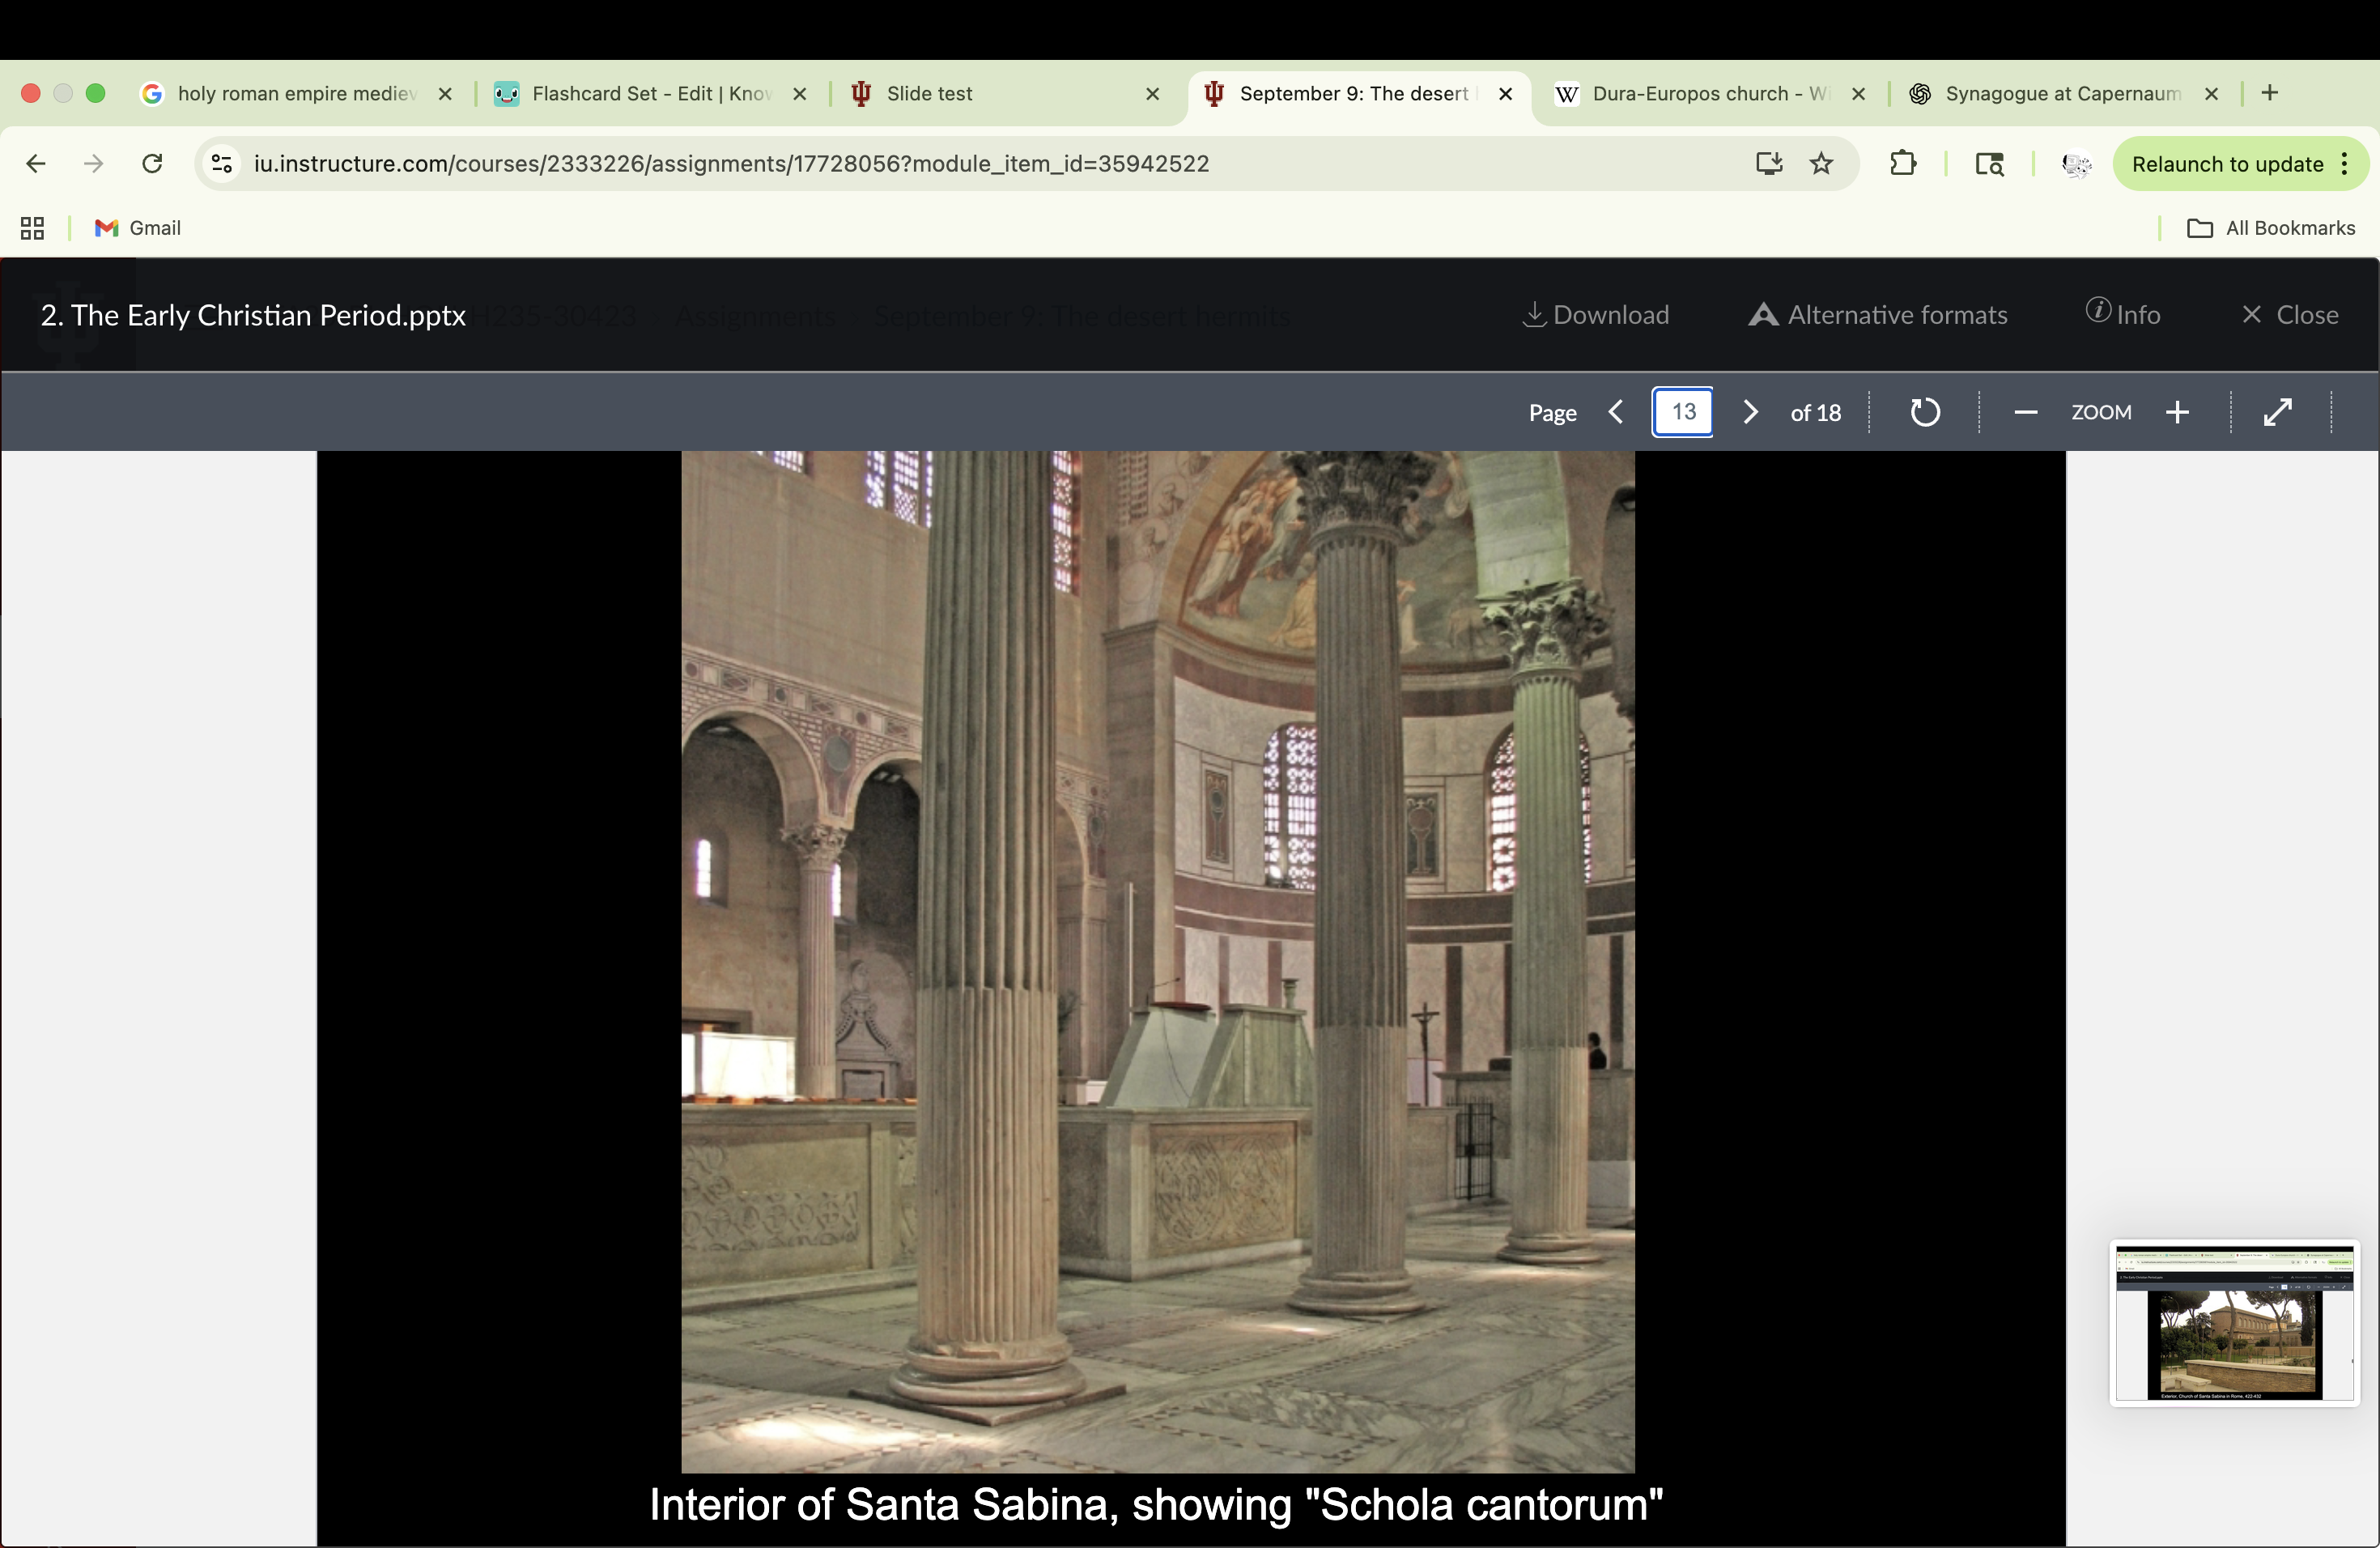This screenshot has height=1548, width=2380.
Task: Bookmark this page with the star icon
Action: click(1820, 164)
